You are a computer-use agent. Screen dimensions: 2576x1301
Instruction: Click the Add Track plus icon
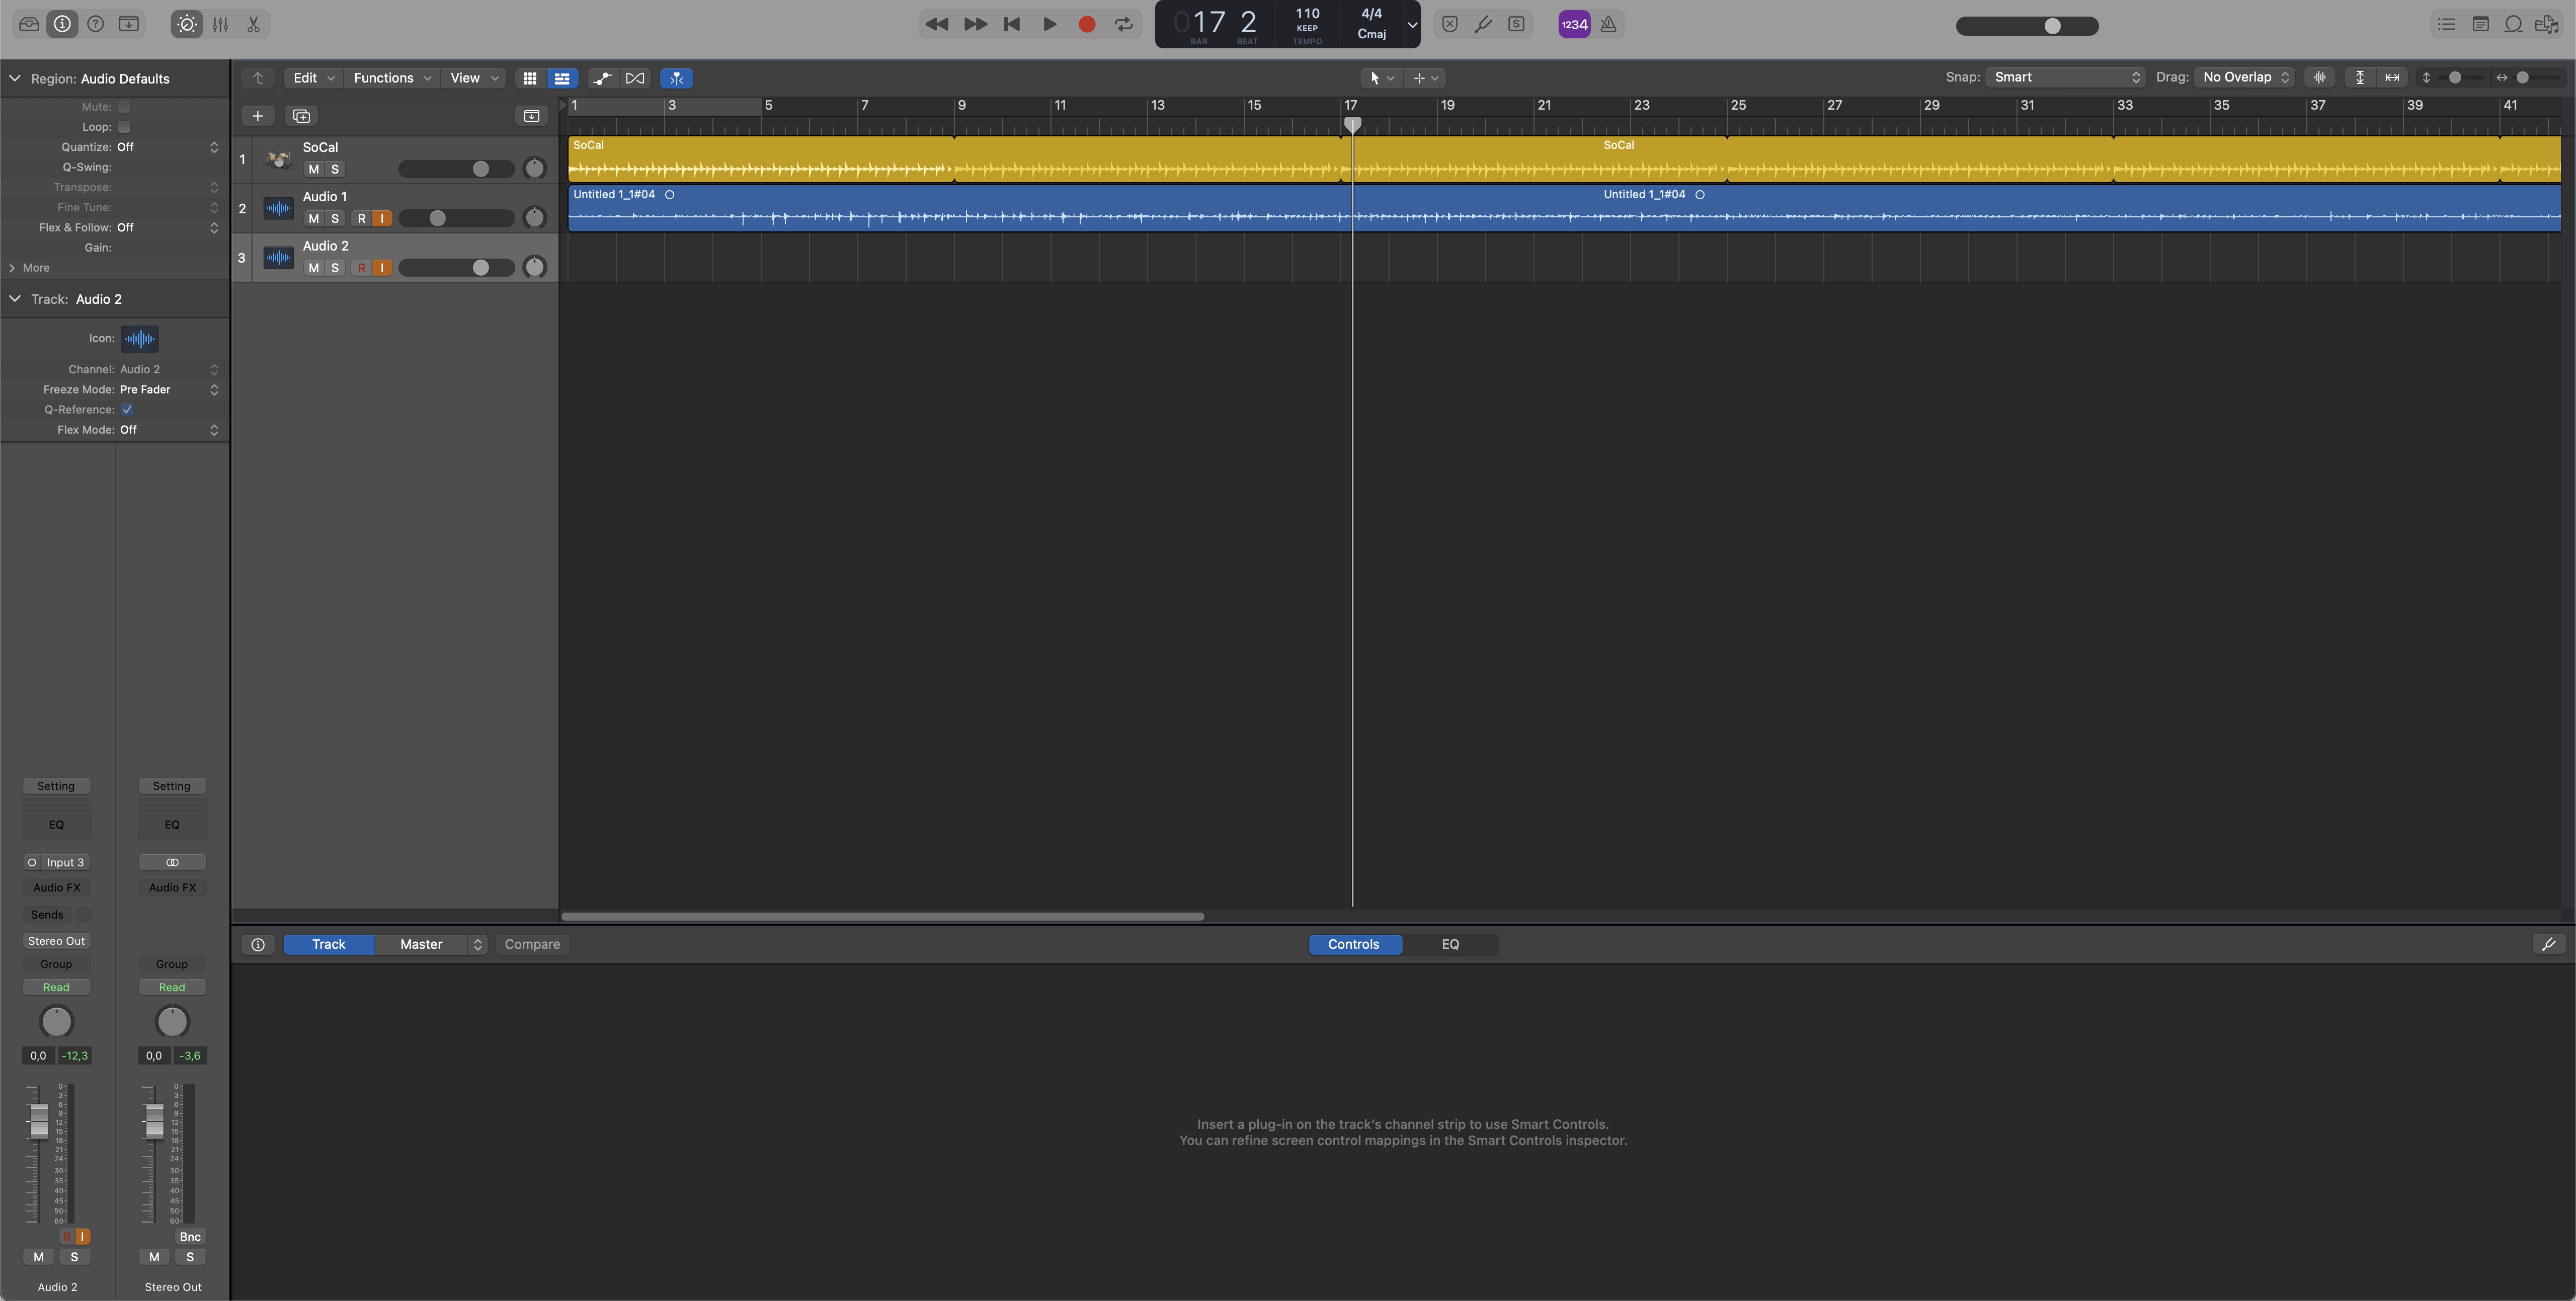tap(257, 116)
